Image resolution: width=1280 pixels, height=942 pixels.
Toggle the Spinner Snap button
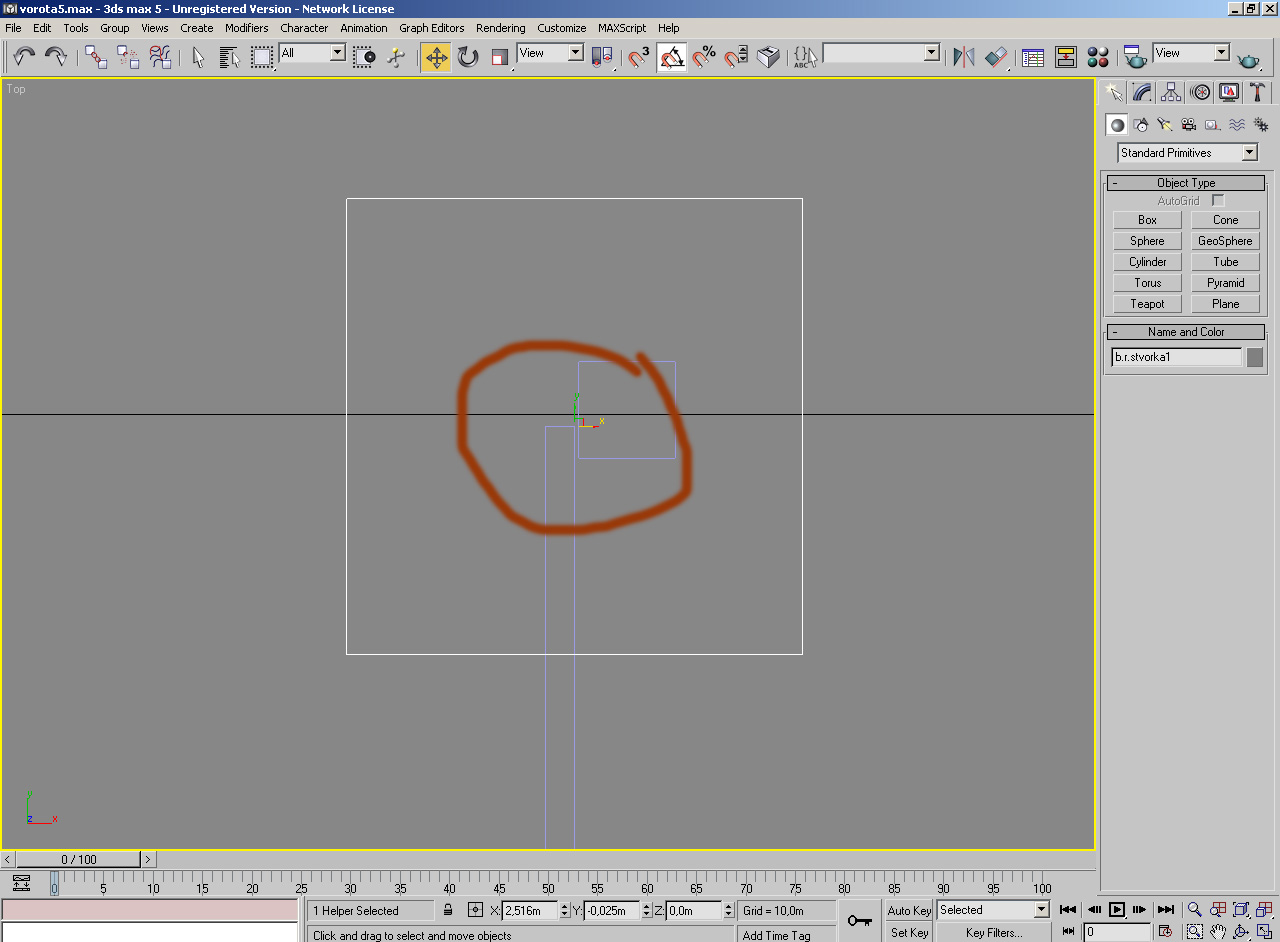[x=736, y=57]
